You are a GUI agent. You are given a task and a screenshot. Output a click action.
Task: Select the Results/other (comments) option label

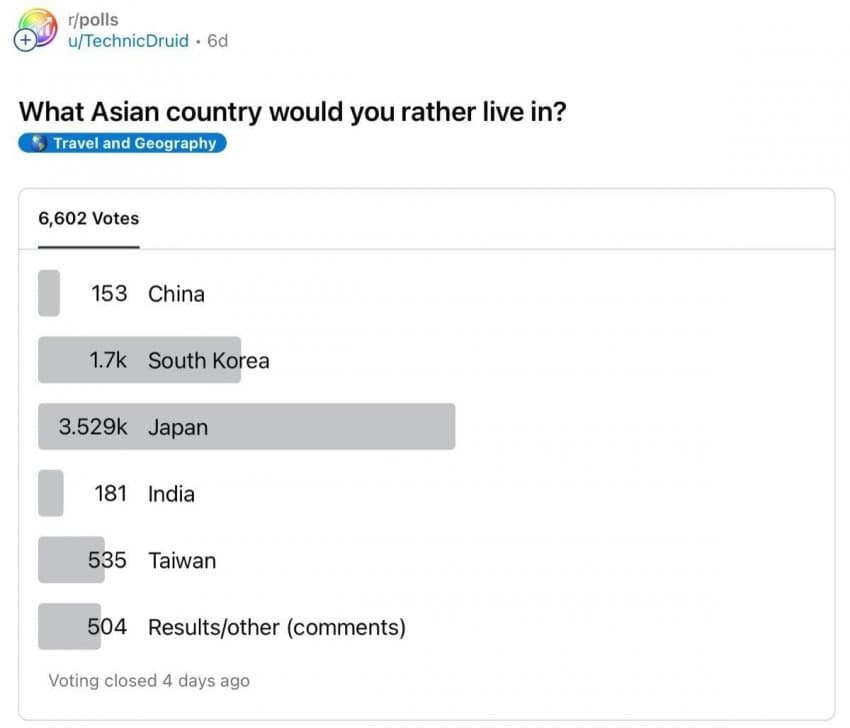pyautogui.click(x=277, y=628)
